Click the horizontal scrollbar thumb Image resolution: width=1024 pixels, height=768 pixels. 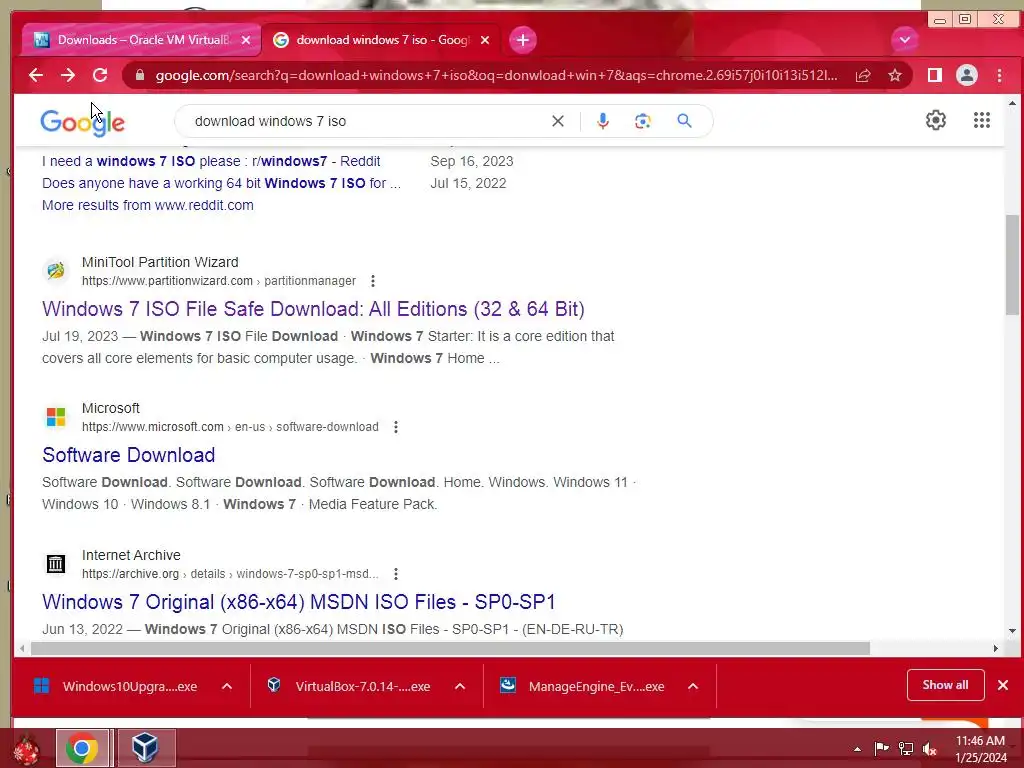coord(451,648)
